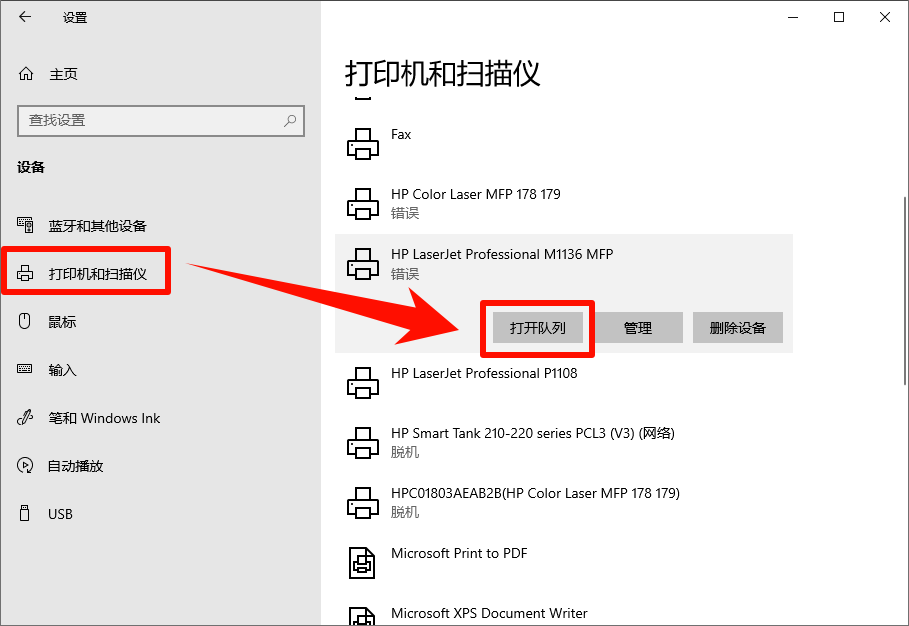Click the back arrow in Settings header
Screen dimensions: 909x626
point(25,17)
